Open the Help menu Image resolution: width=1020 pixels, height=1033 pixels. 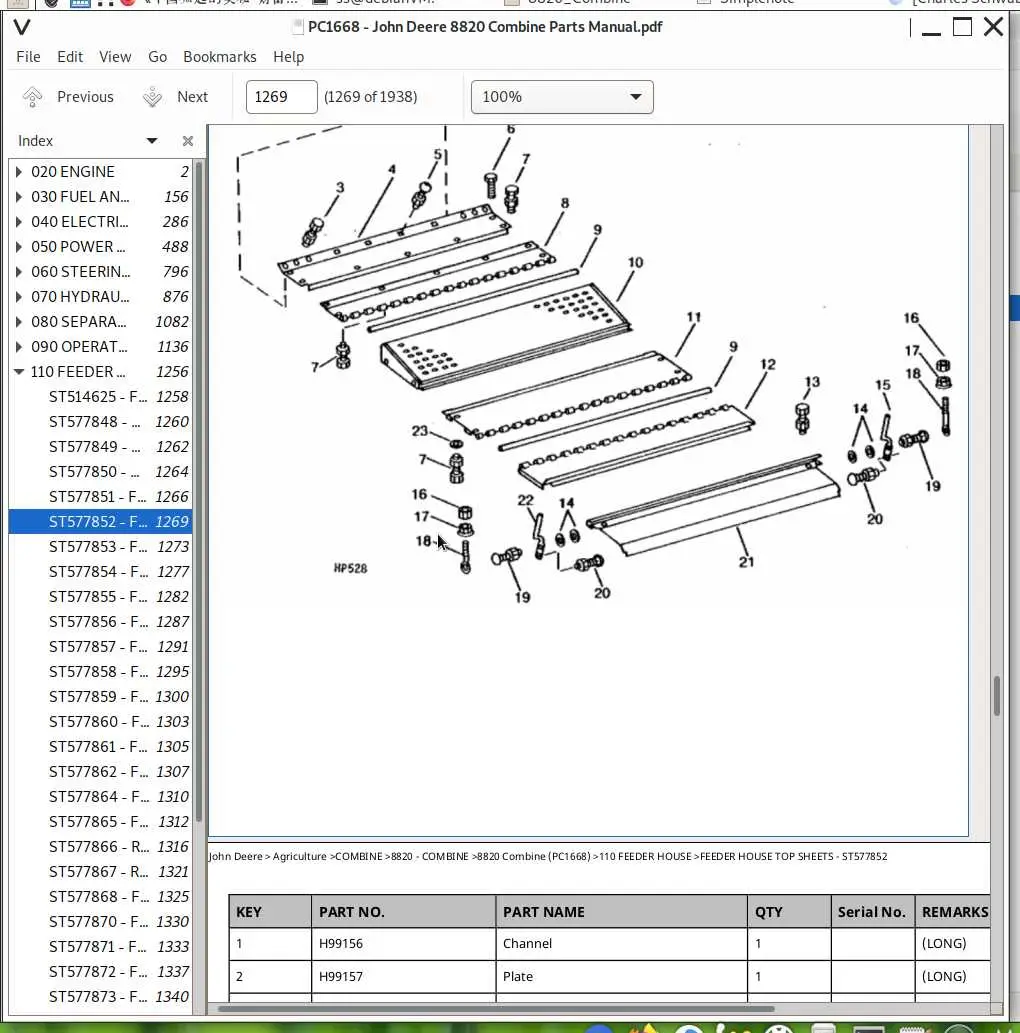click(x=289, y=57)
